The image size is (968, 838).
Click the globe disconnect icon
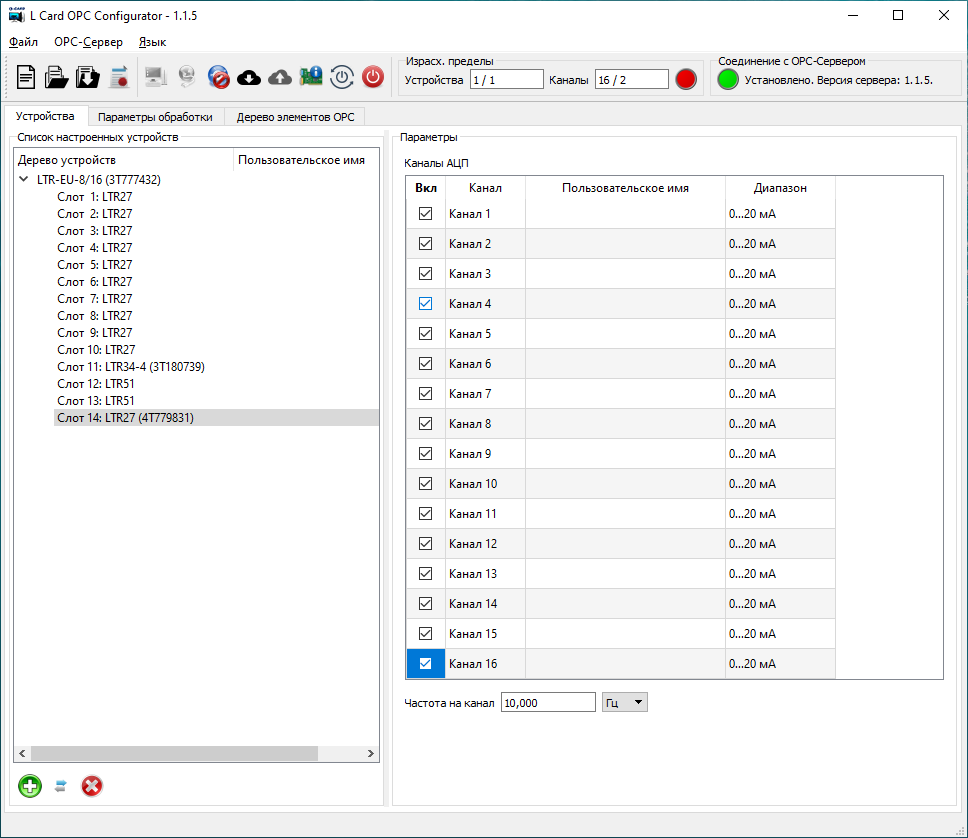tap(218, 77)
